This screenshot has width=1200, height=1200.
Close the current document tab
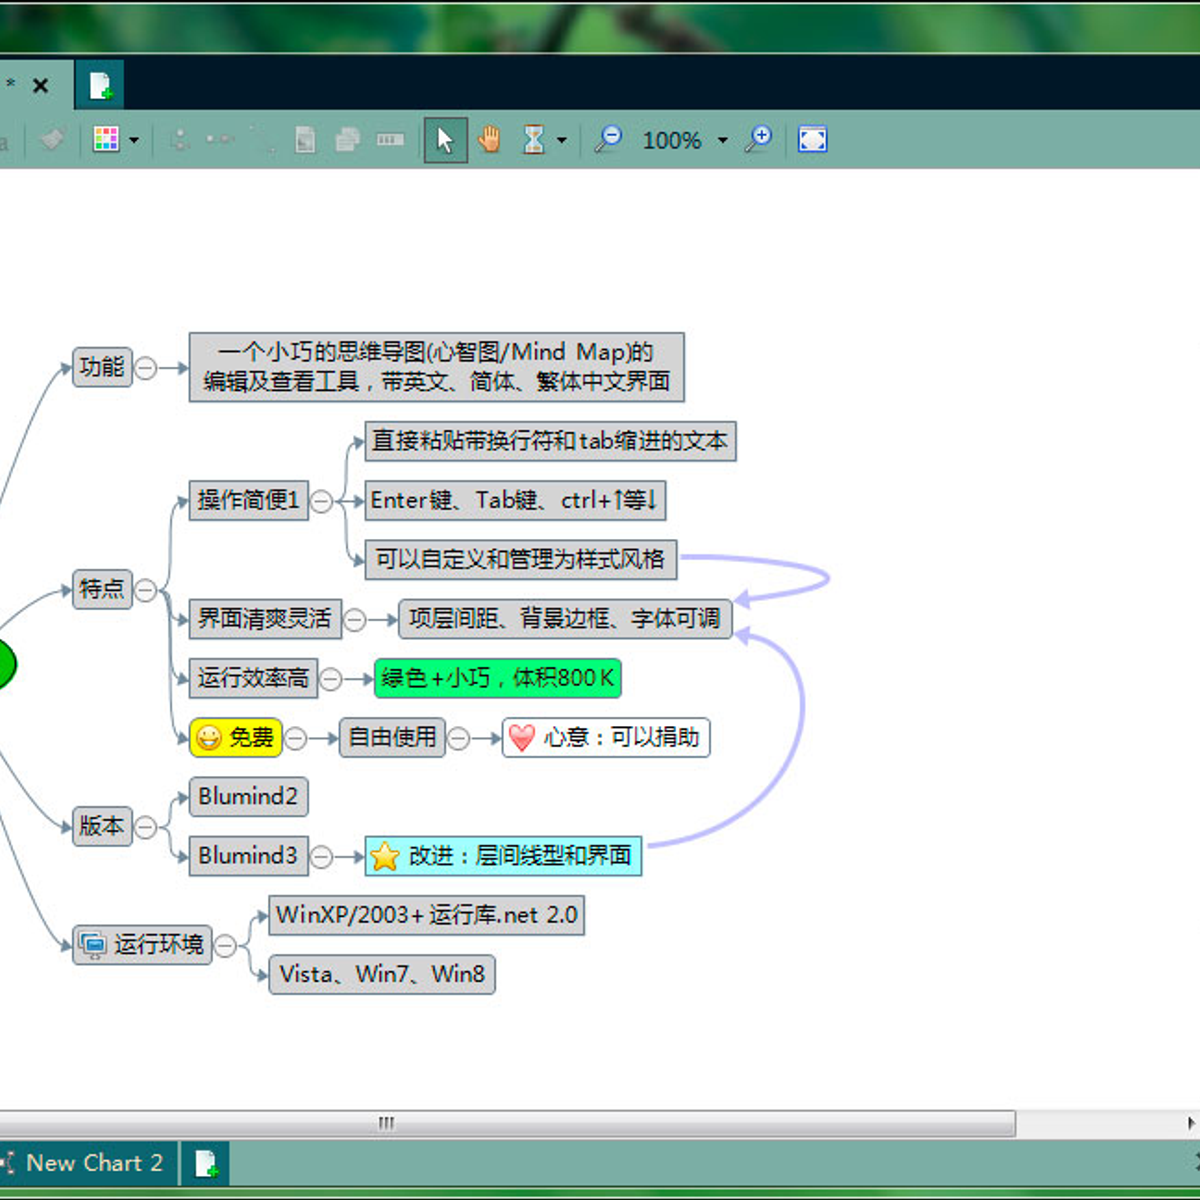click(x=41, y=86)
